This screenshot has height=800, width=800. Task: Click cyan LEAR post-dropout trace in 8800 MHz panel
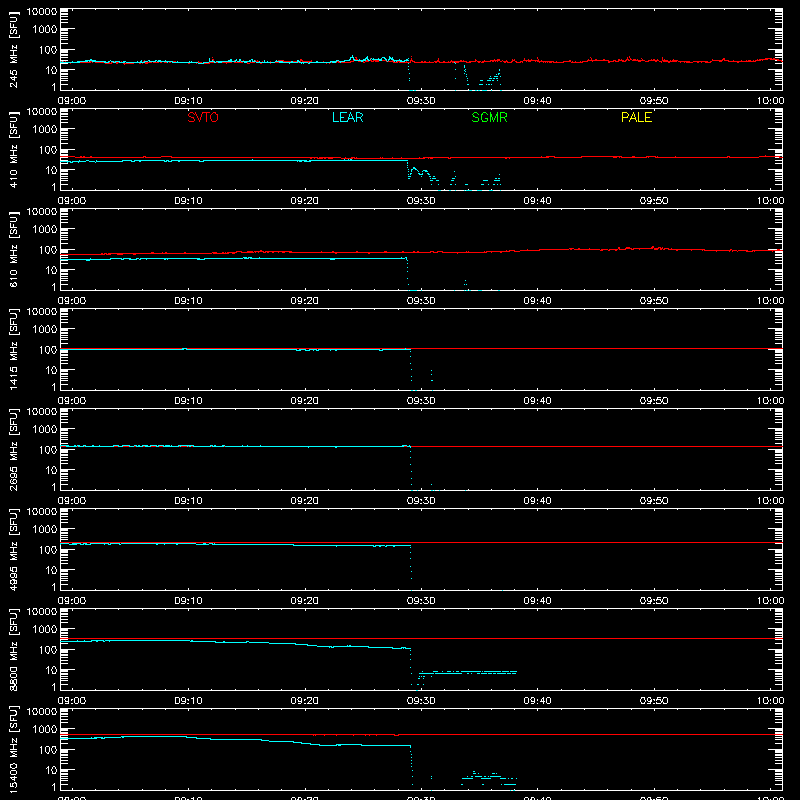point(468,673)
